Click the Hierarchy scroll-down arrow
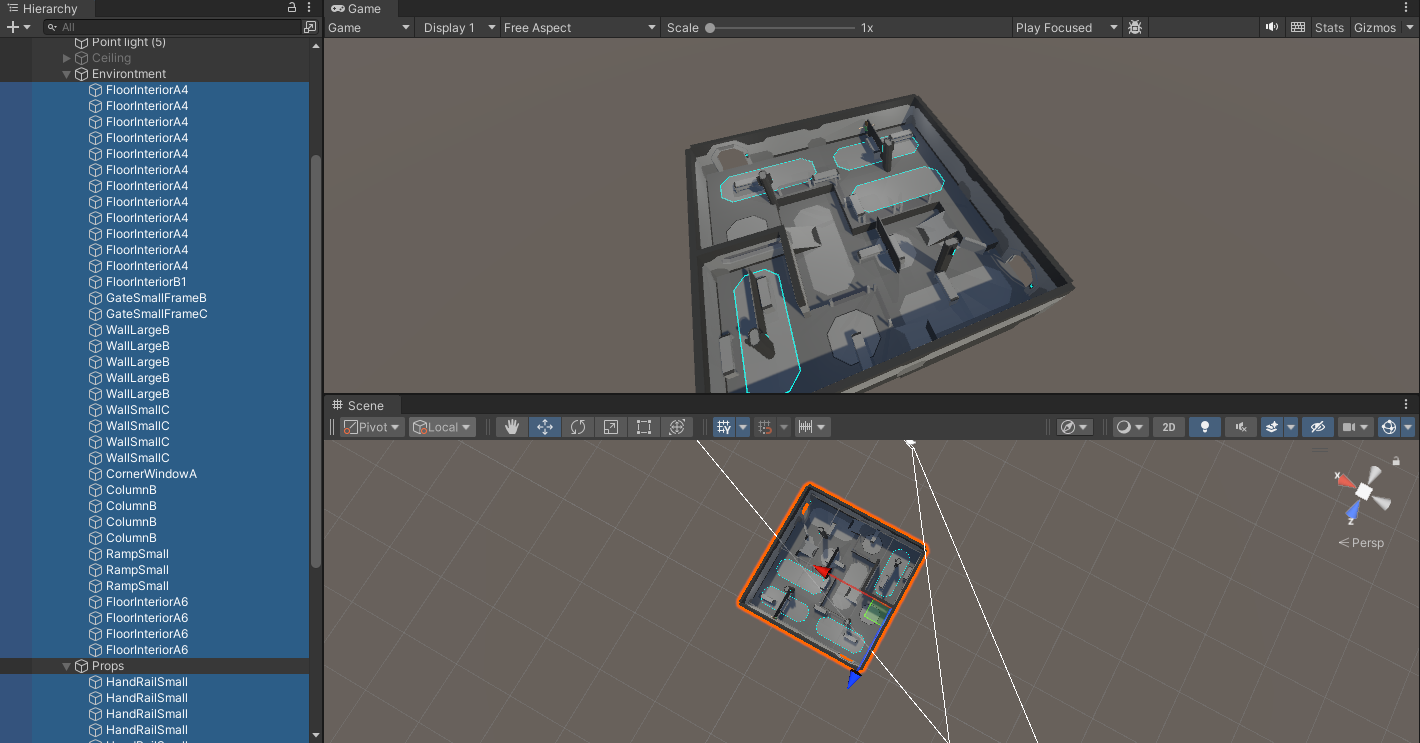Image resolution: width=1420 pixels, height=743 pixels. pos(316,735)
